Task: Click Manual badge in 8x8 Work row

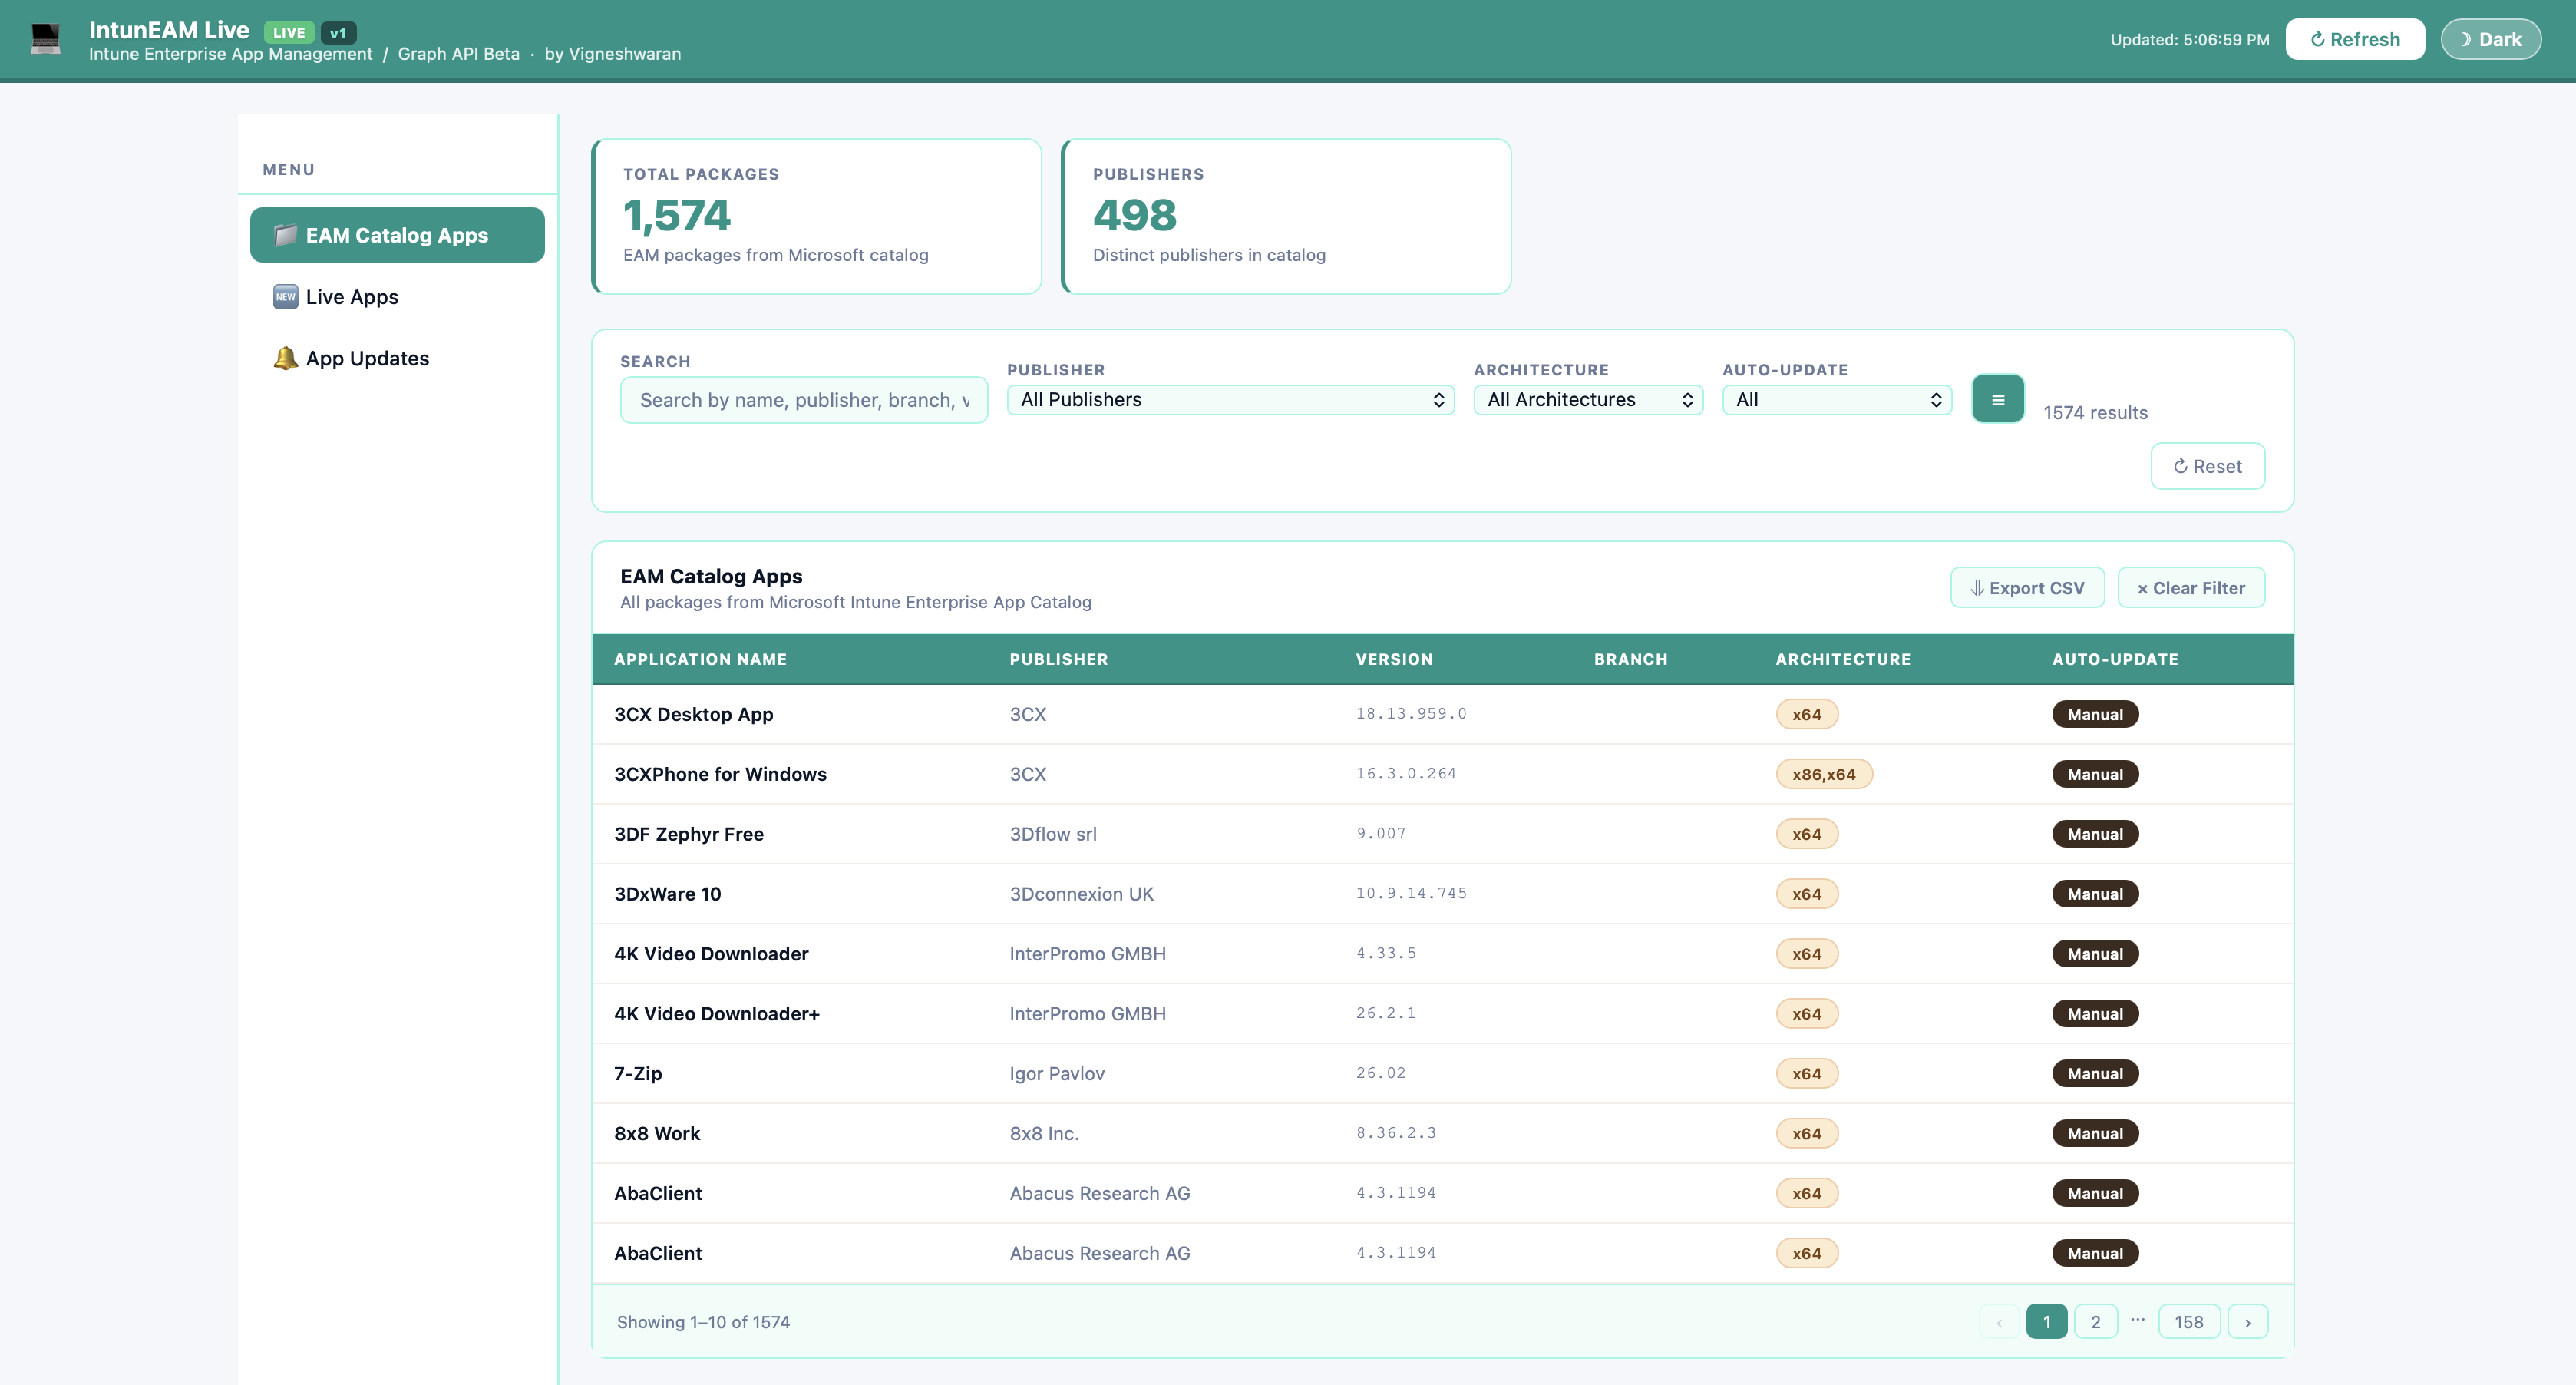Action: click(x=2095, y=1133)
